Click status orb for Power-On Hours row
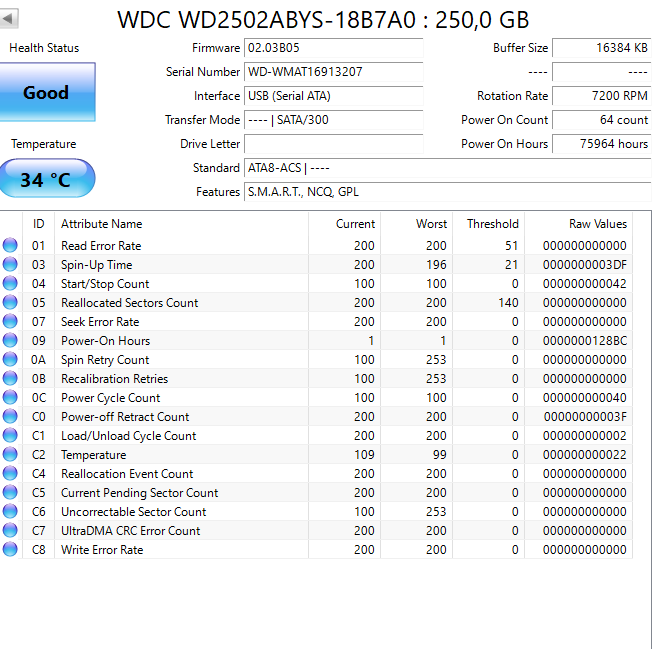The width and height of the screenshot is (655, 649). tap(10, 340)
